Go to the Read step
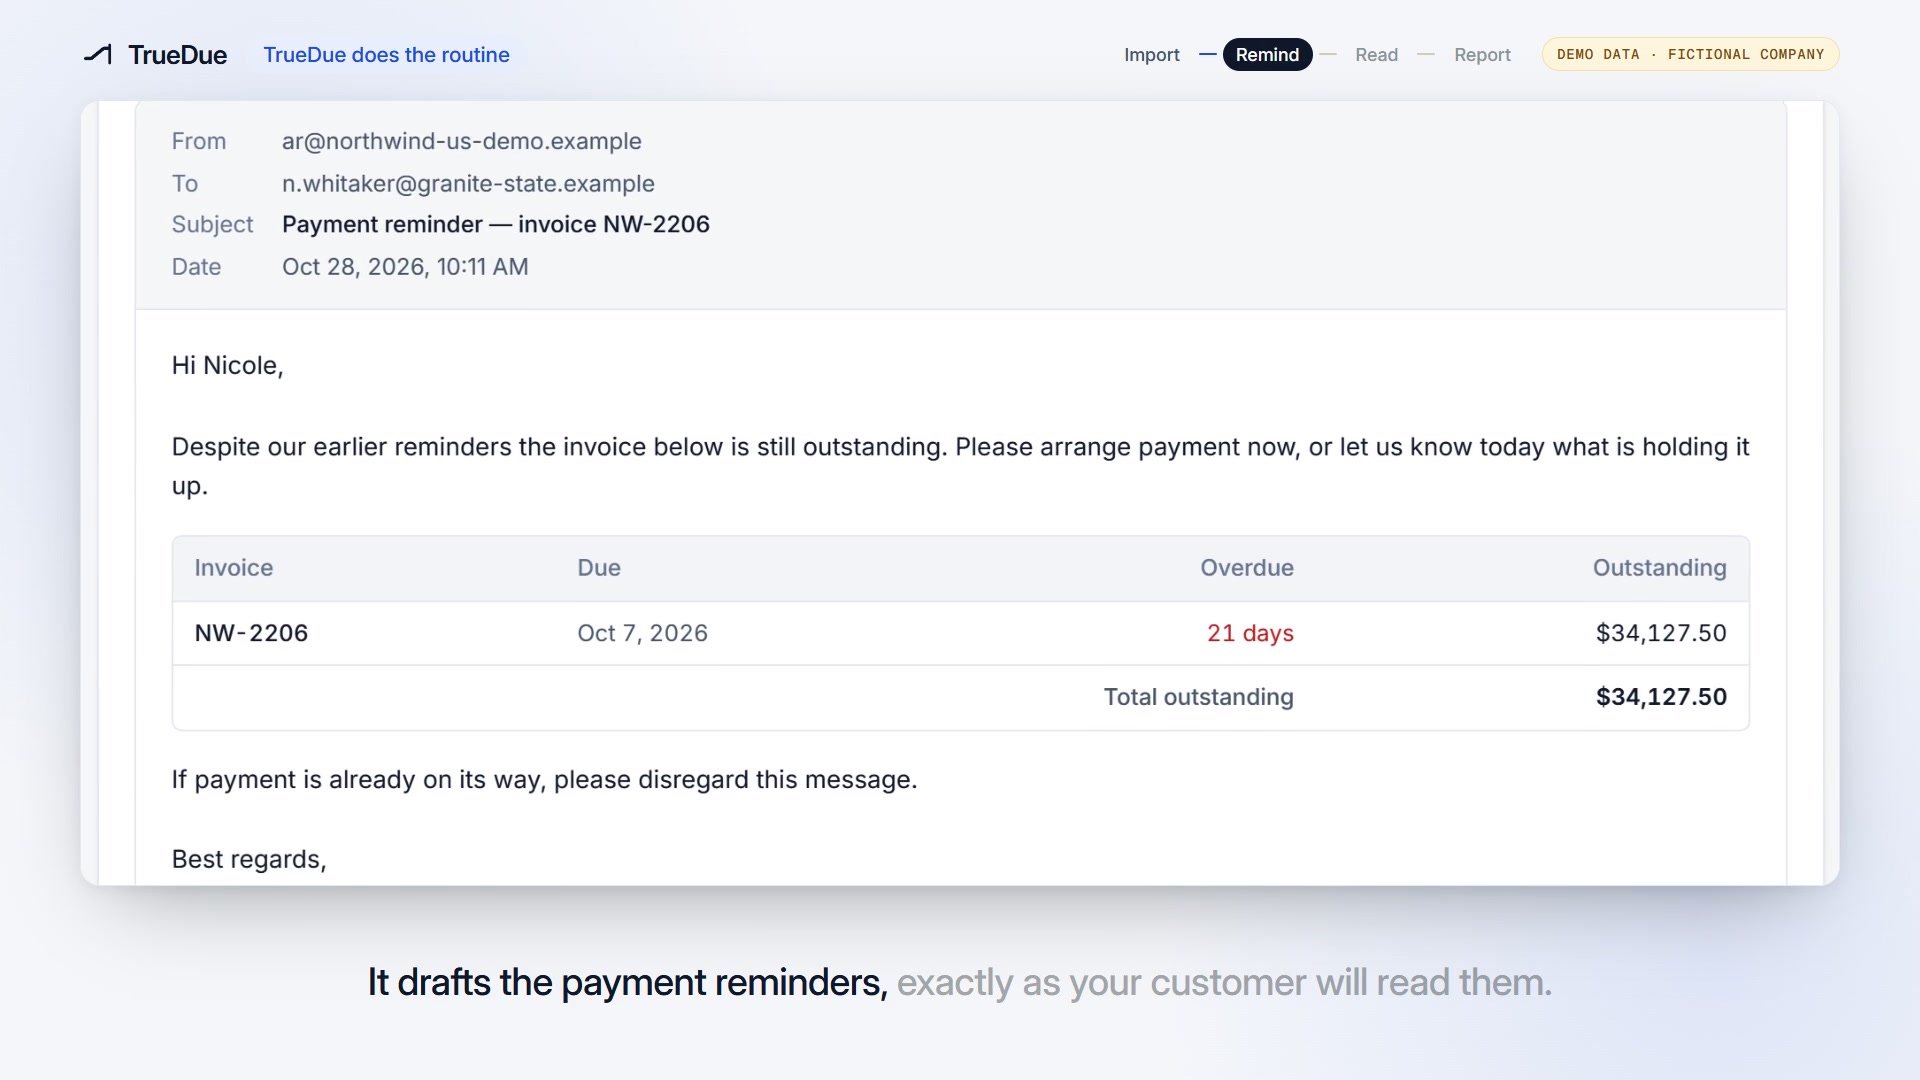 pos(1376,55)
